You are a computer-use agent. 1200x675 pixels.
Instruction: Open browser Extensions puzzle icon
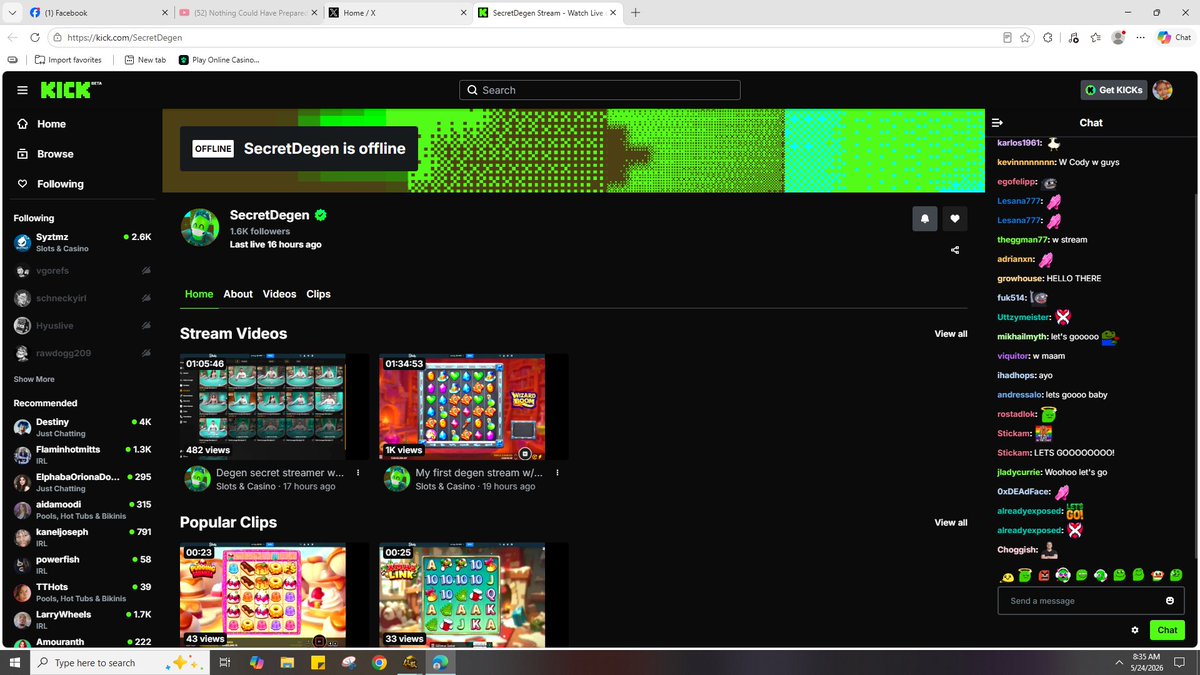[x=1048, y=37]
